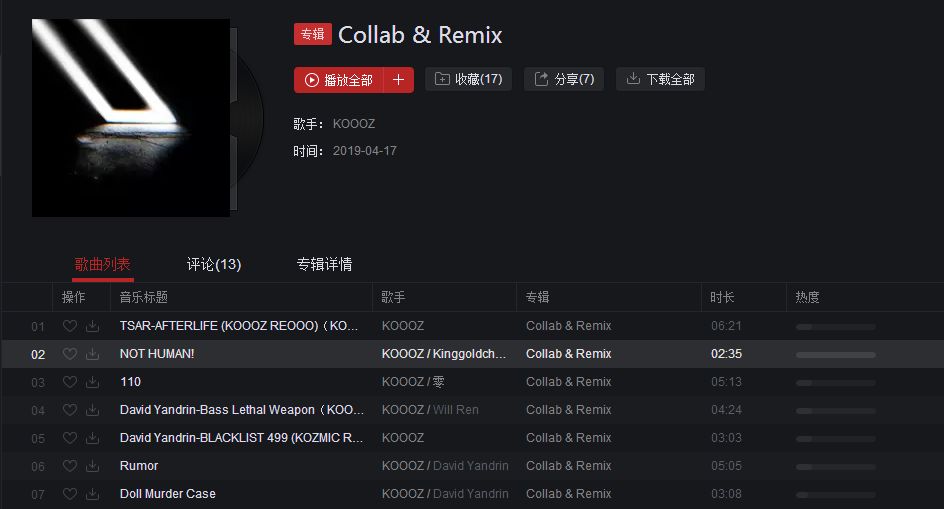Click download icon for Rumor track

tap(92, 466)
